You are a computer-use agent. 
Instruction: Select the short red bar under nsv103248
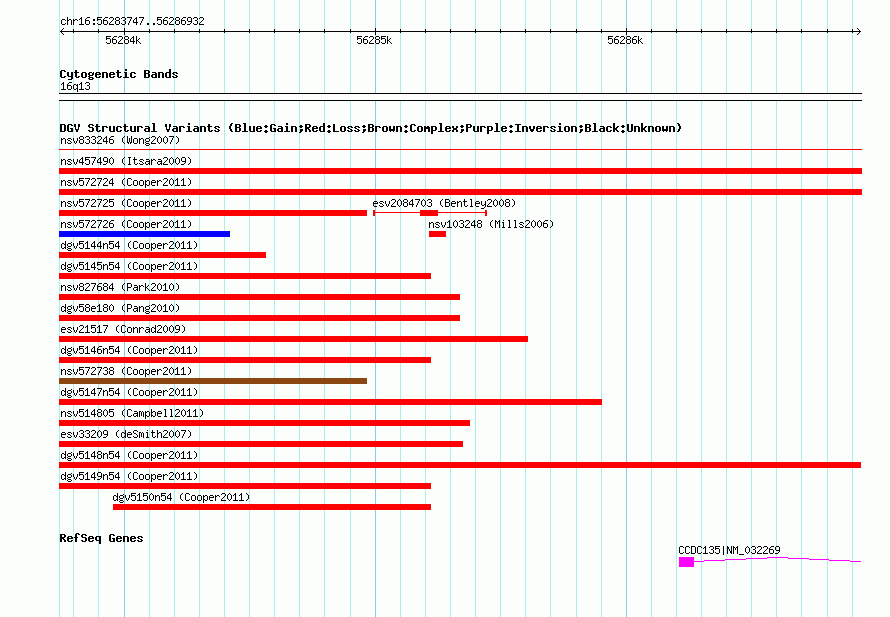pyautogui.click(x=437, y=234)
